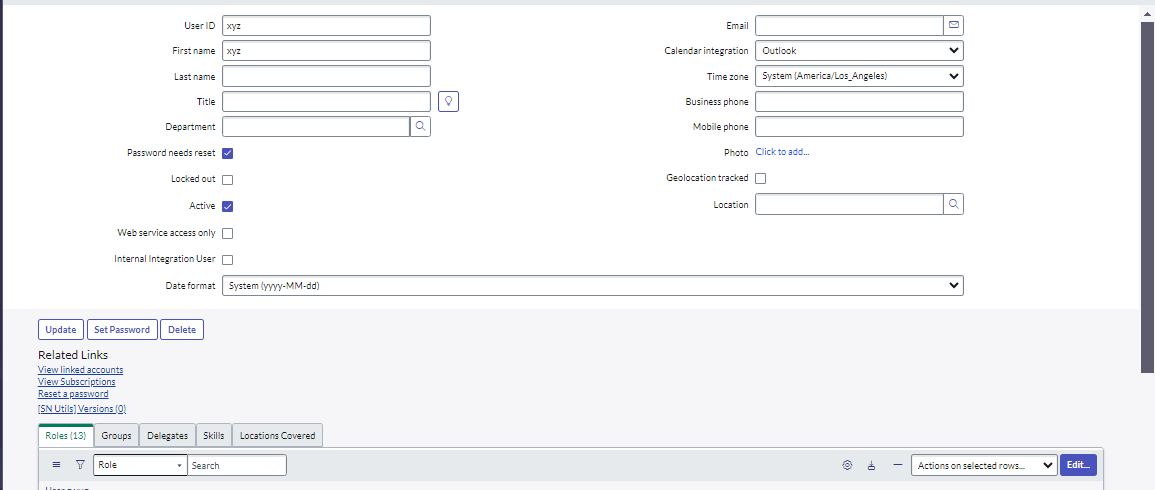Viewport: 1155px width, 490px height.
Task: Enable Geolocation tracked checkbox
Action: click(761, 178)
